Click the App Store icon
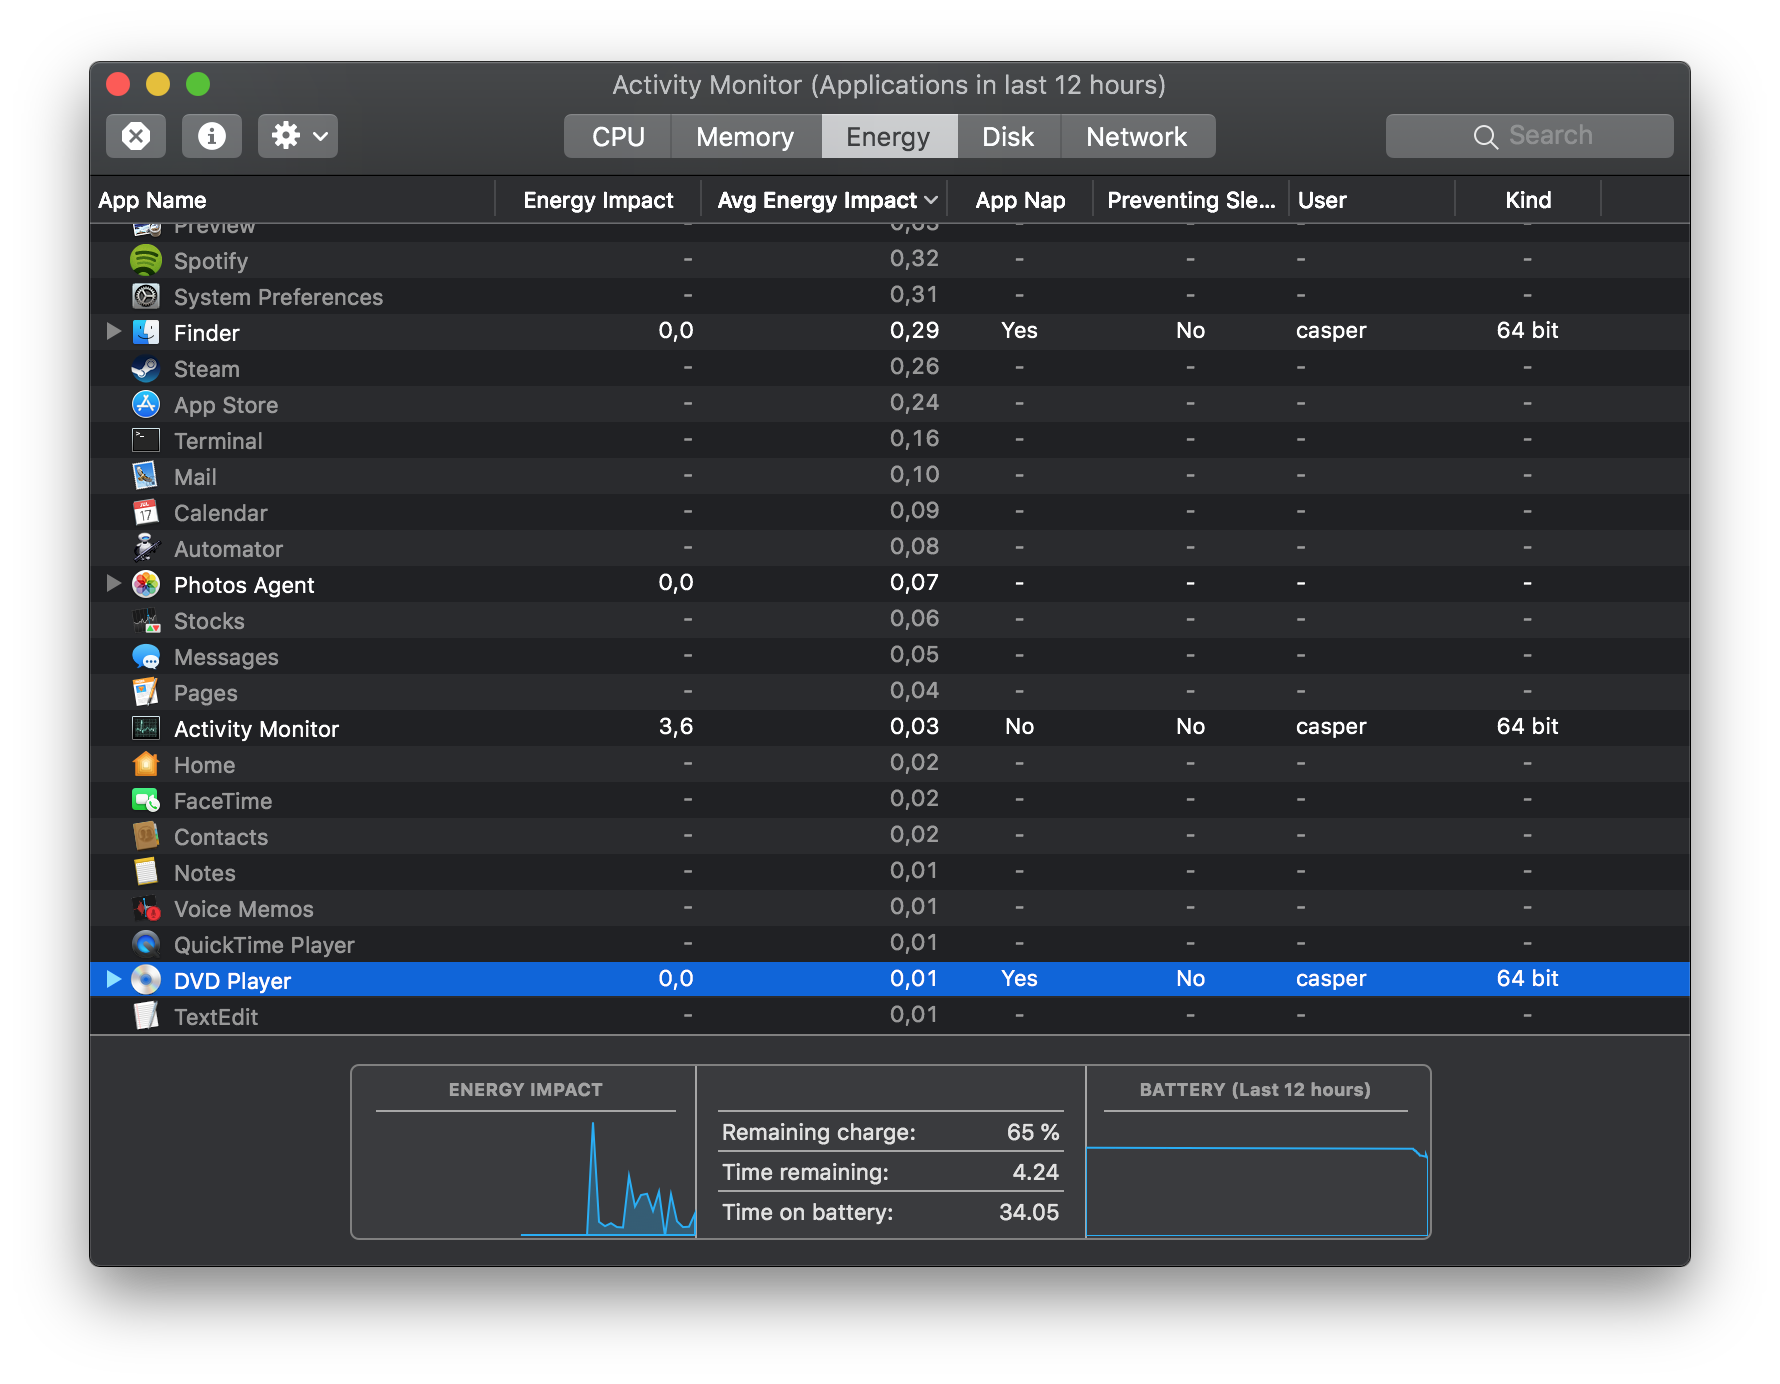This screenshot has width=1780, height=1384. click(146, 404)
